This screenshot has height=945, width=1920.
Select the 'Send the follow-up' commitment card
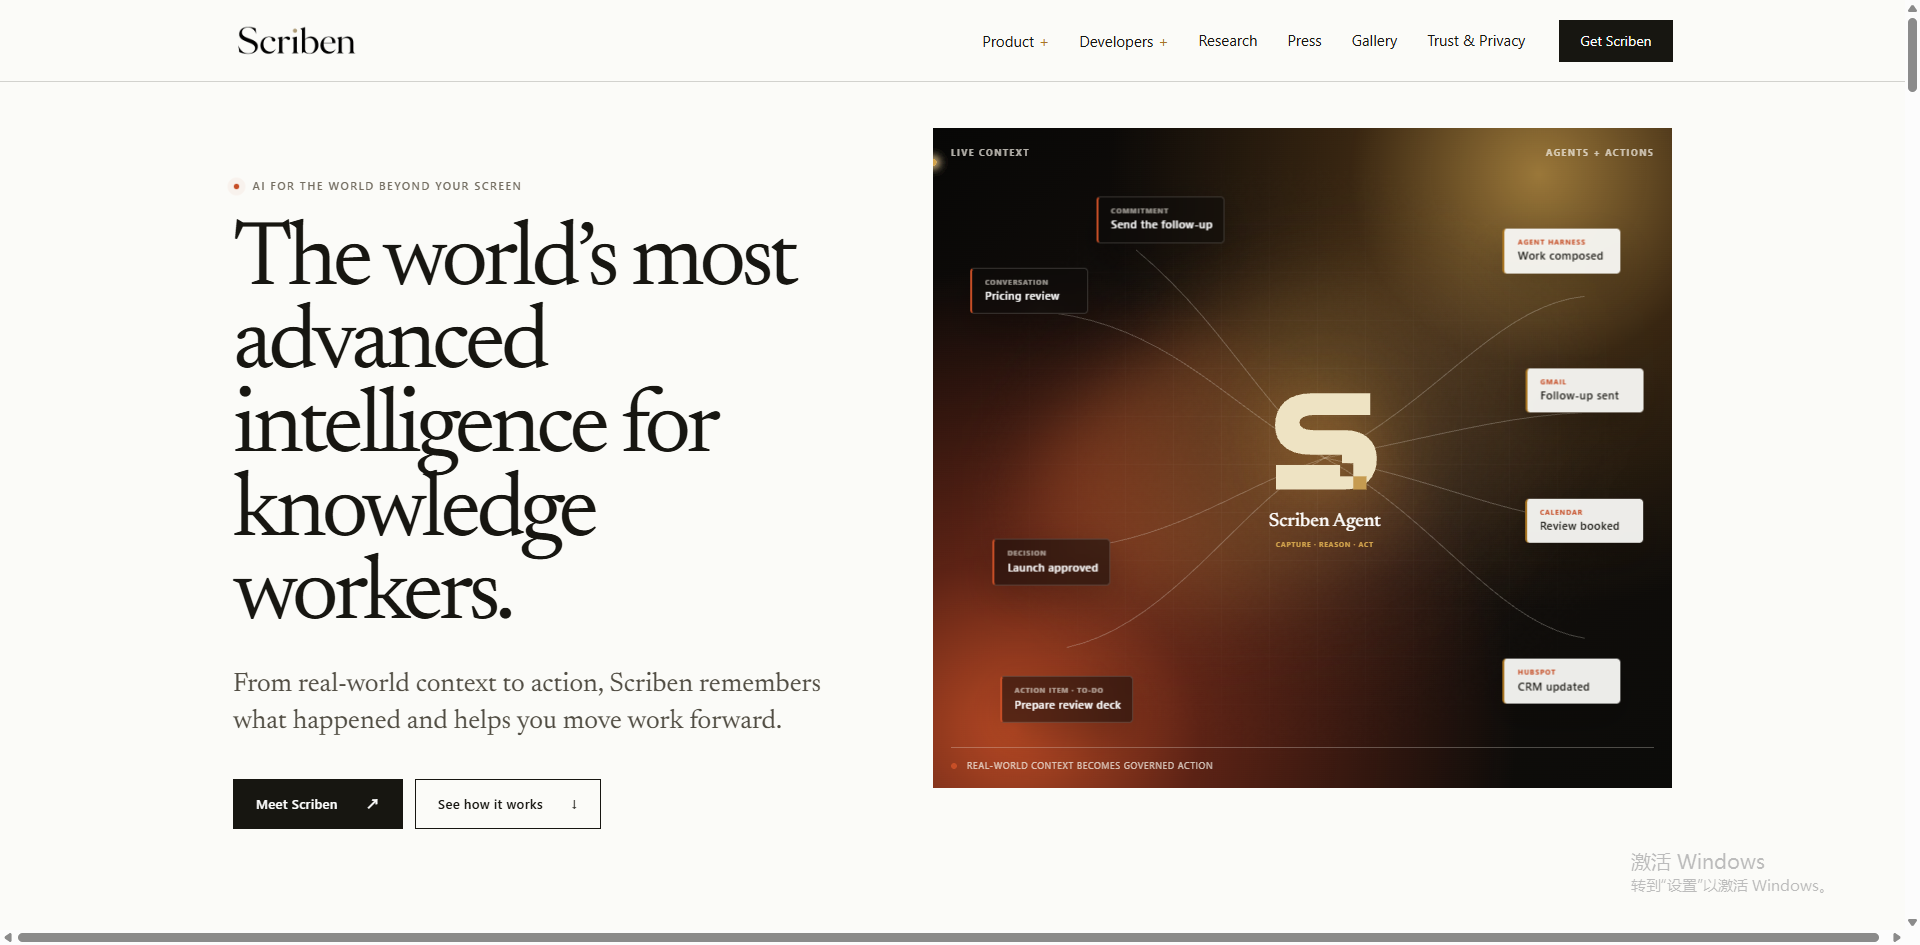tap(1160, 219)
